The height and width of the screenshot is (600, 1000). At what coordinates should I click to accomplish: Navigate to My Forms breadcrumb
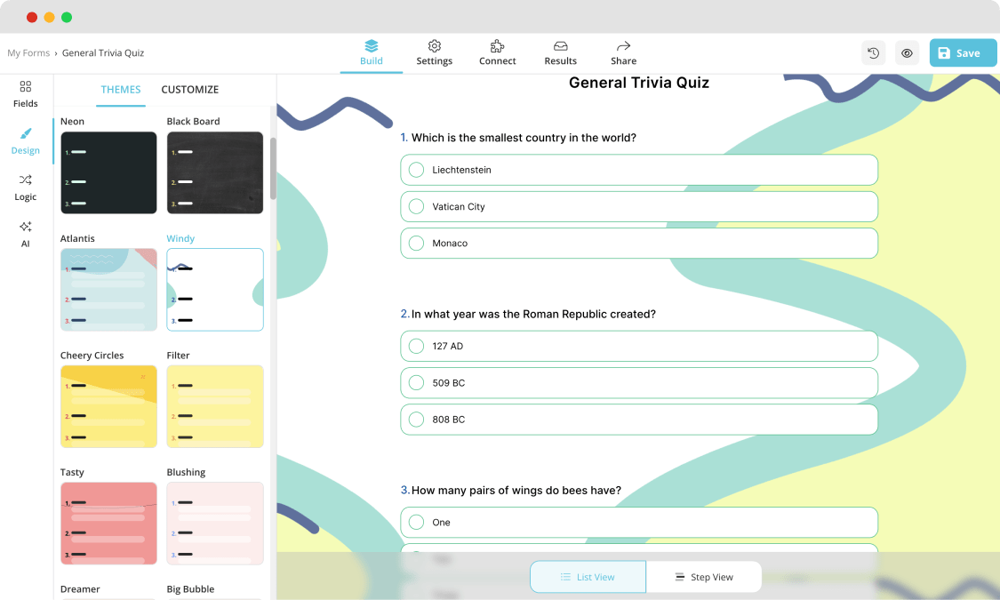(x=28, y=53)
